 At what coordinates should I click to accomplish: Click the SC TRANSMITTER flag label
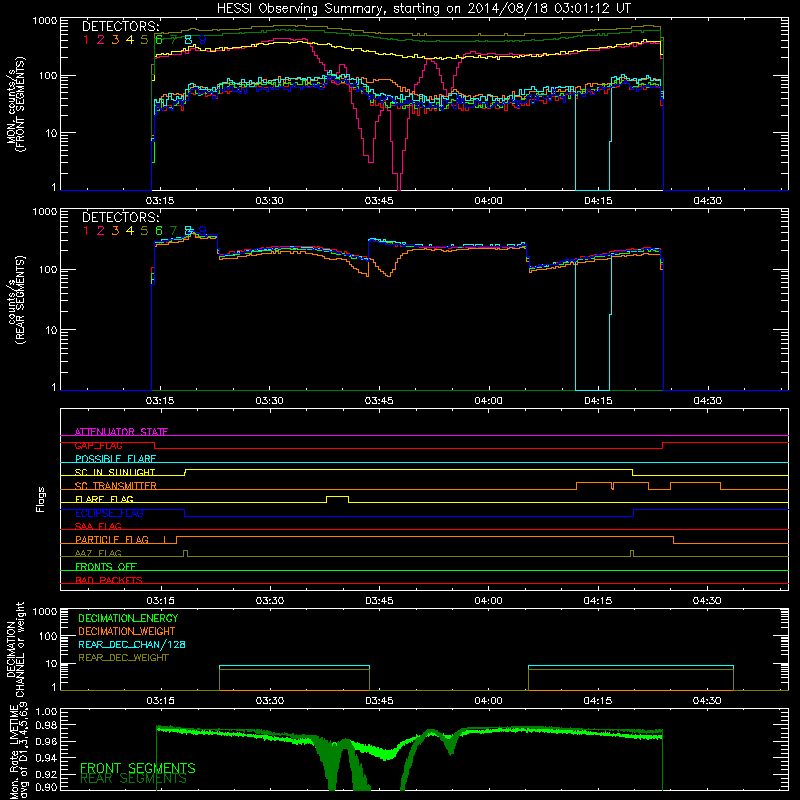(x=116, y=486)
